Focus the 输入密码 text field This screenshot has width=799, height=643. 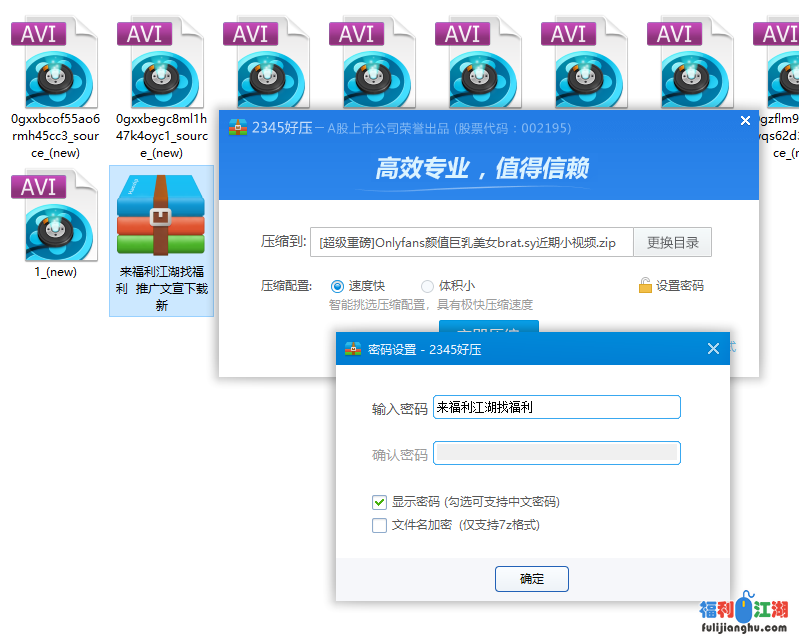click(x=556, y=407)
